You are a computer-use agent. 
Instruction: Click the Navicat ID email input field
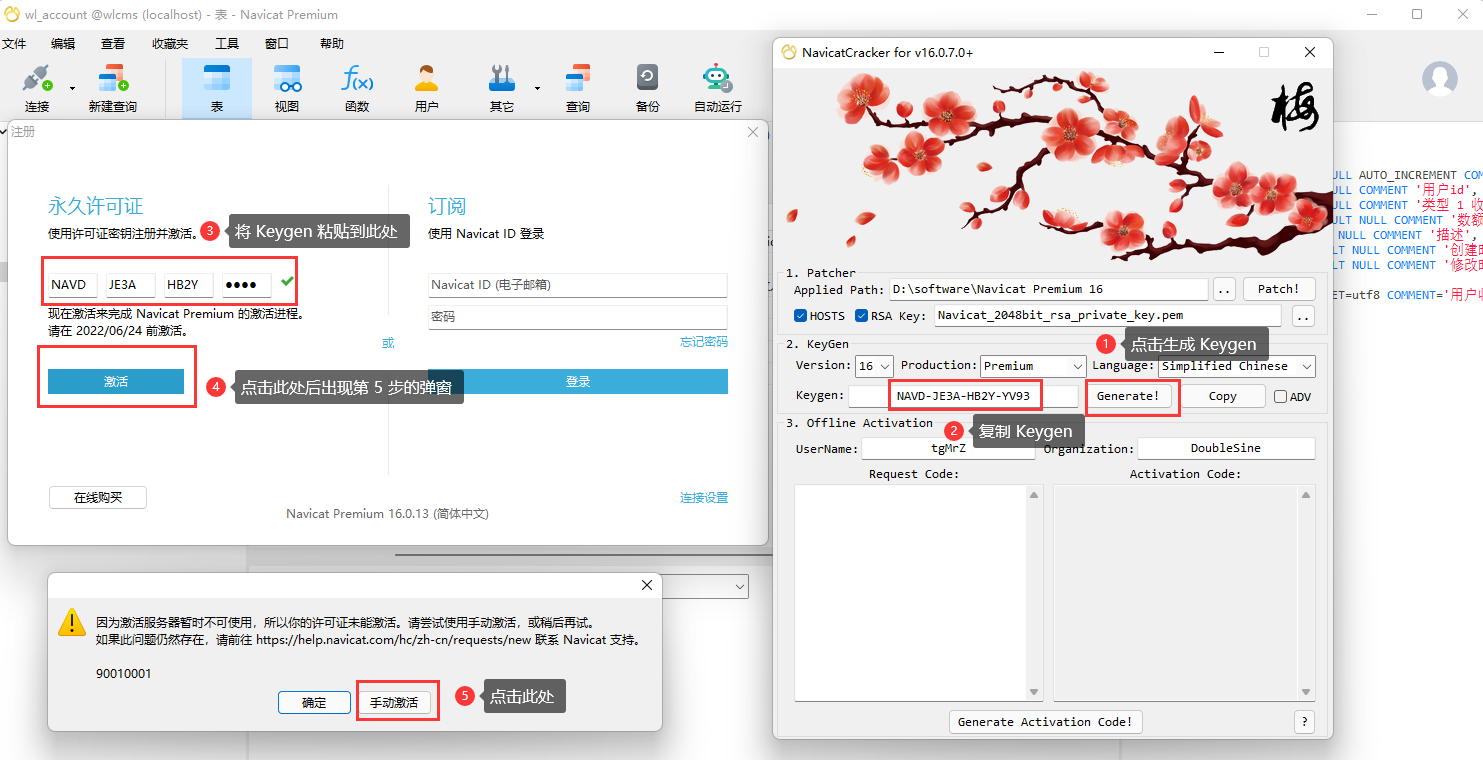click(x=578, y=285)
